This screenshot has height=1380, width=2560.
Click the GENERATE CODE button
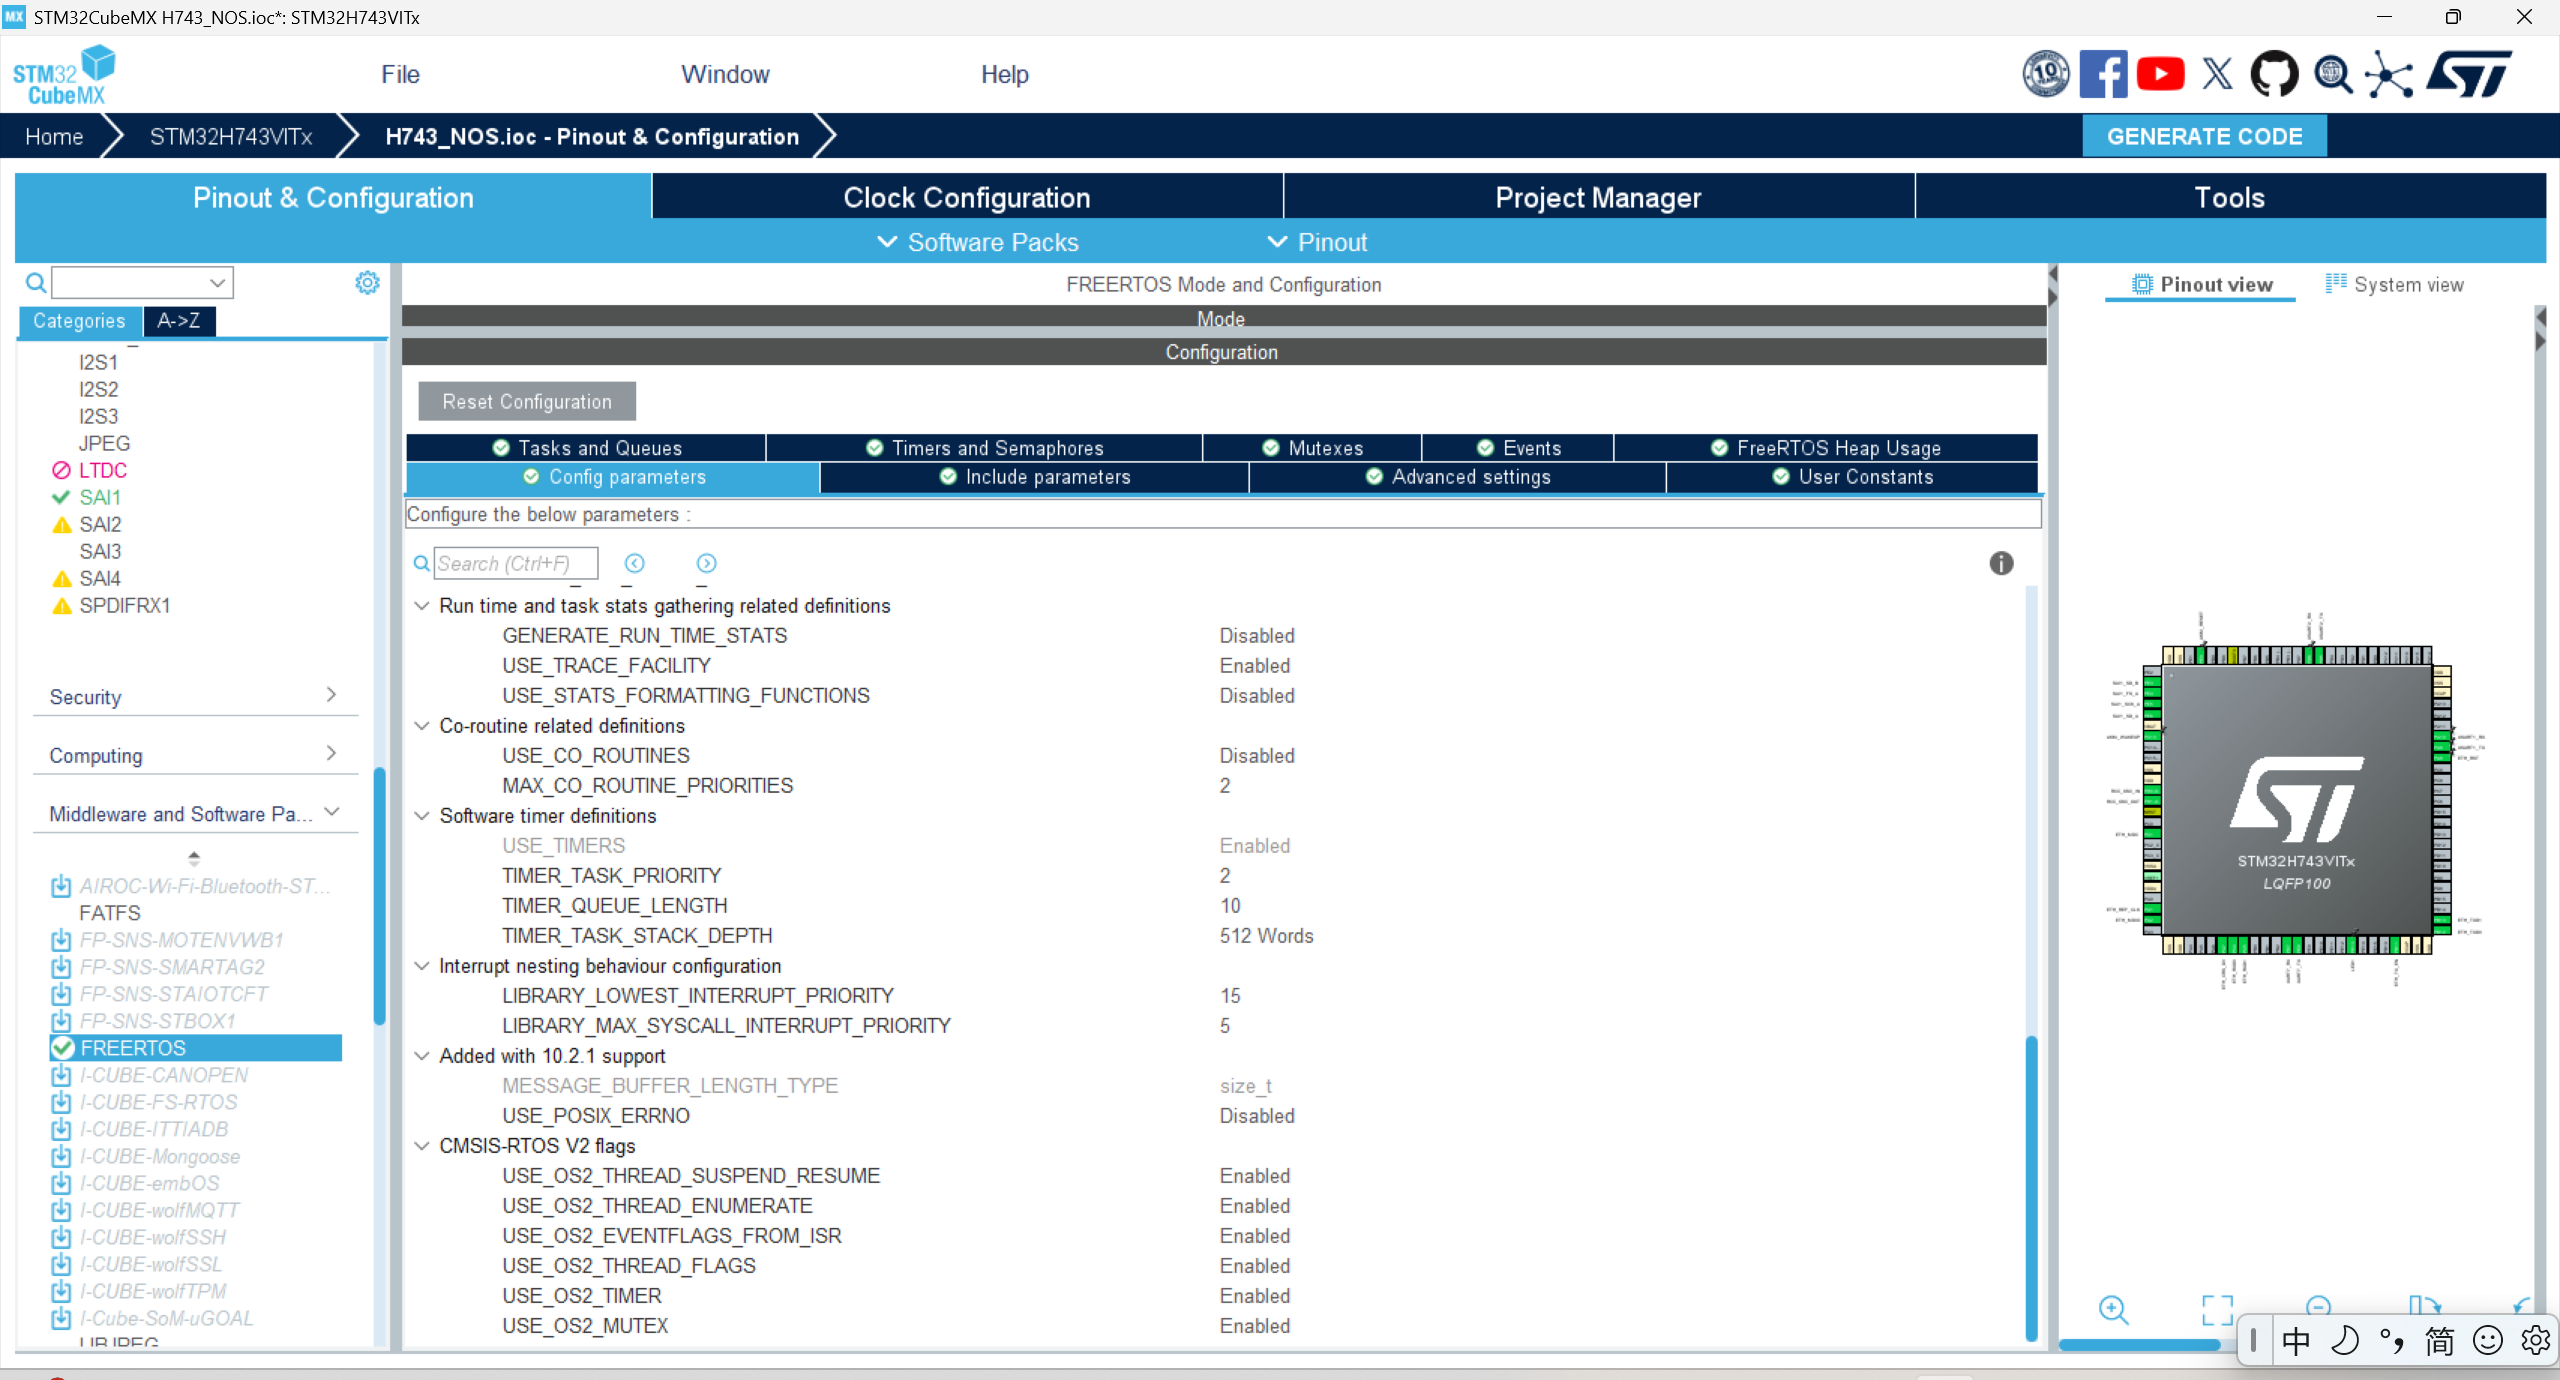[x=2204, y=136]
